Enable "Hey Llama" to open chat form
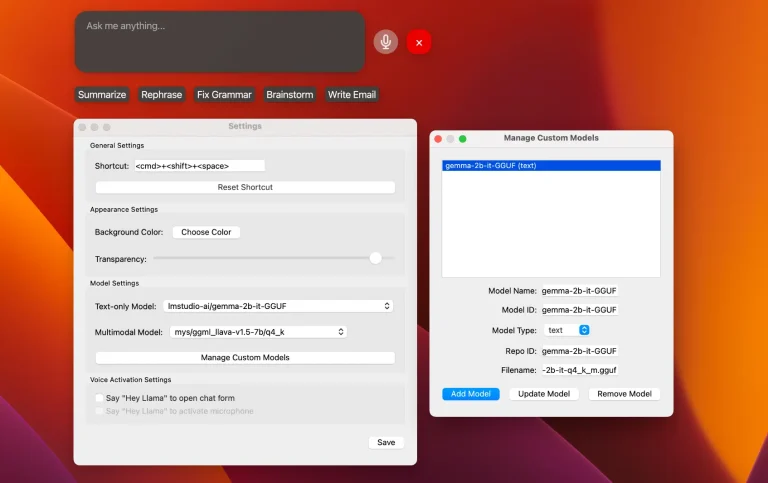The width and height of the screenshot is (768, 483). coord(100,398)
